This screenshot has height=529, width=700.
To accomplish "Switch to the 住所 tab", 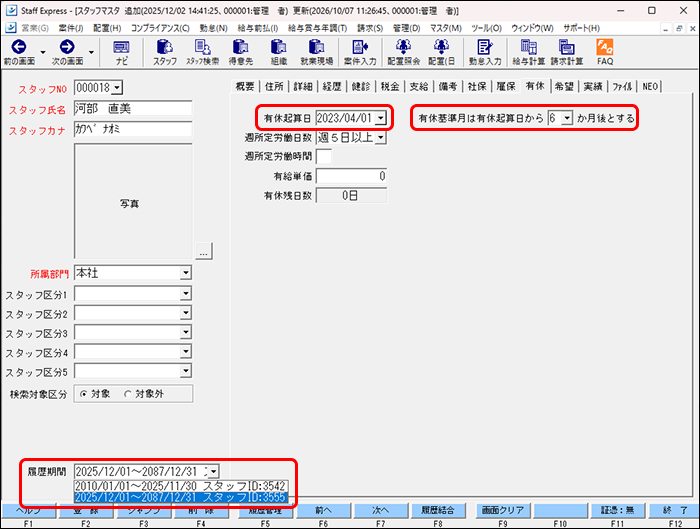I will point(274,86).
